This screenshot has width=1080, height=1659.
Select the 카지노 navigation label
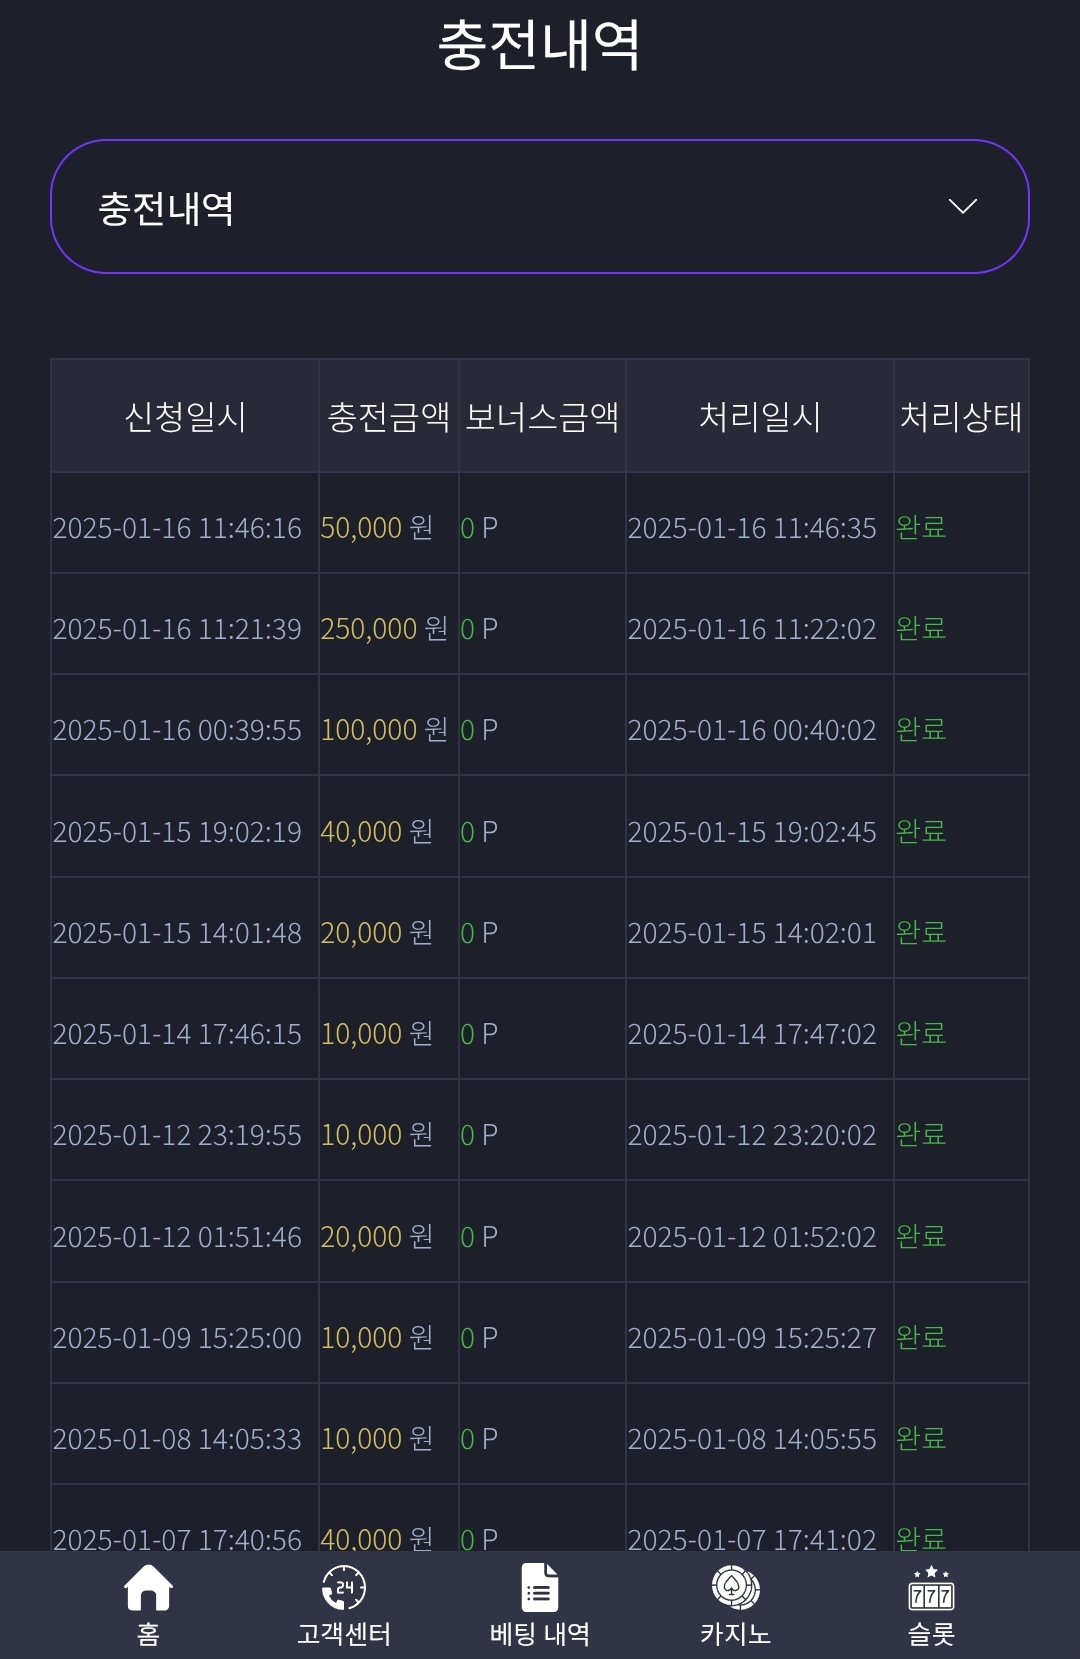click(735, 1634)
